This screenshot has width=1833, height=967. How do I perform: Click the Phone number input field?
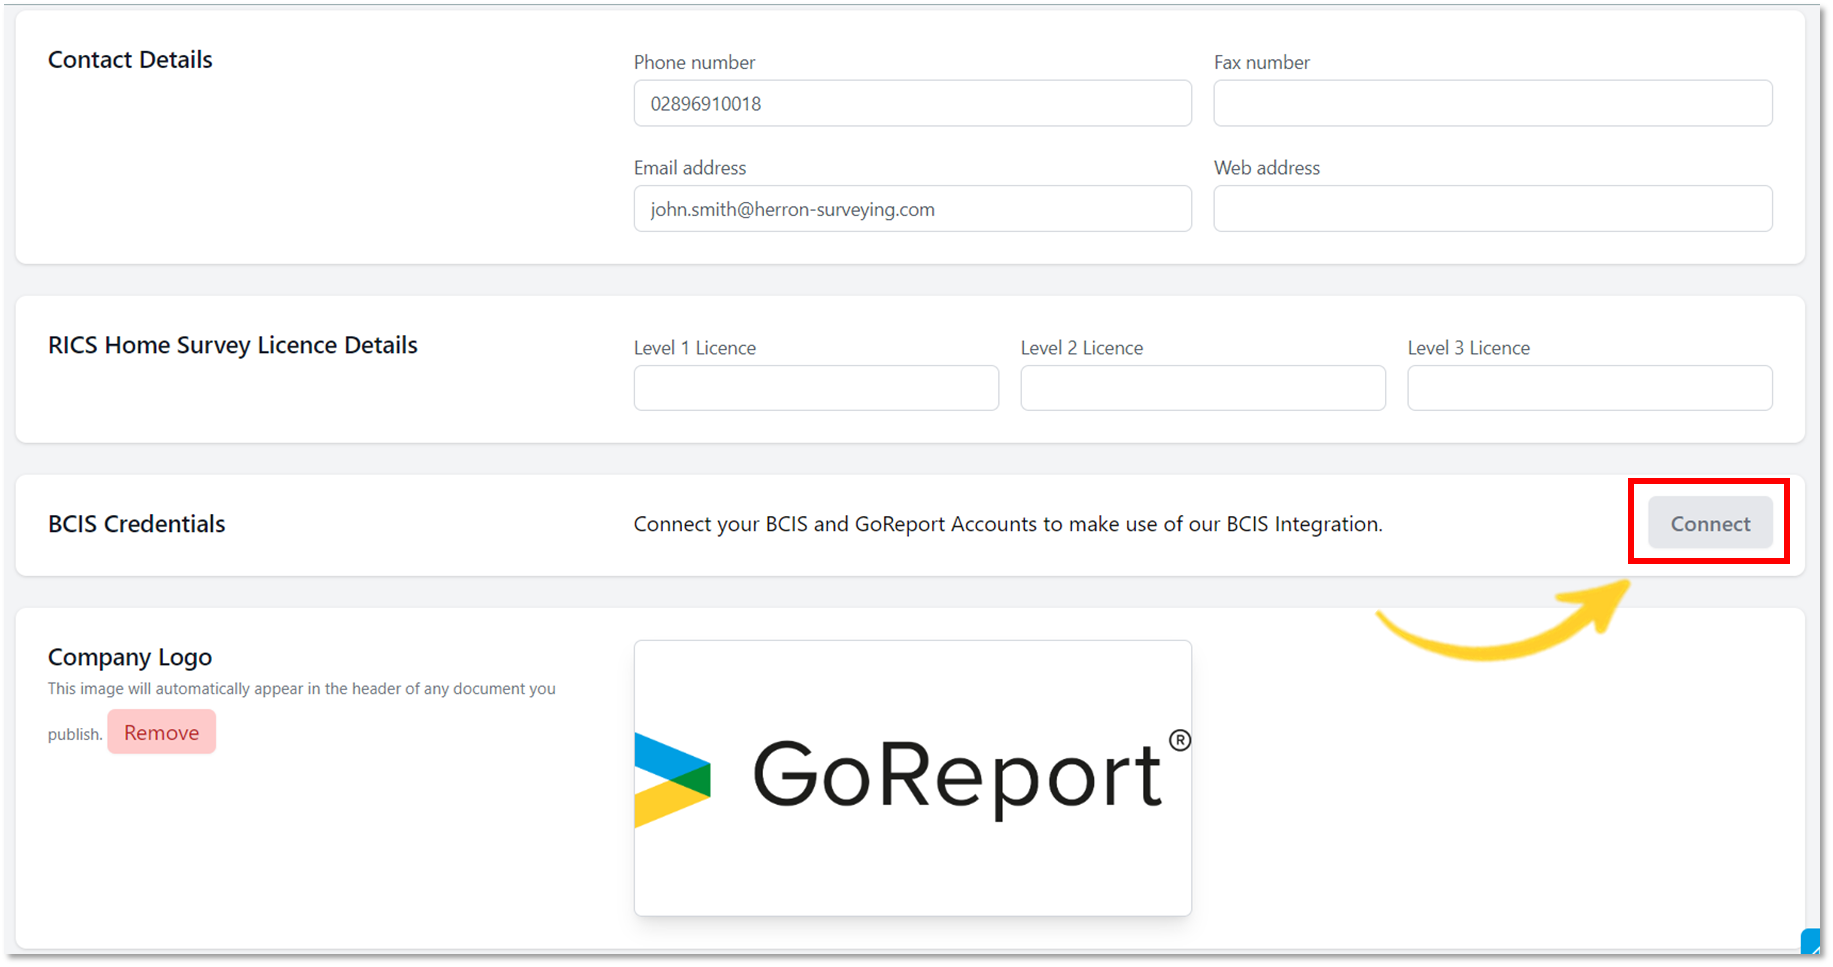point(912,103)
